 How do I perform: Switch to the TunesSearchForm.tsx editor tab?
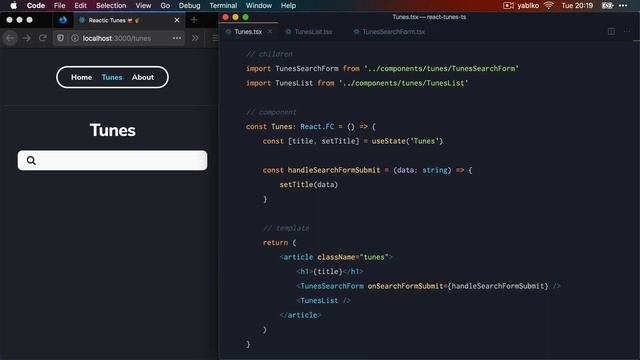point(393,31)
